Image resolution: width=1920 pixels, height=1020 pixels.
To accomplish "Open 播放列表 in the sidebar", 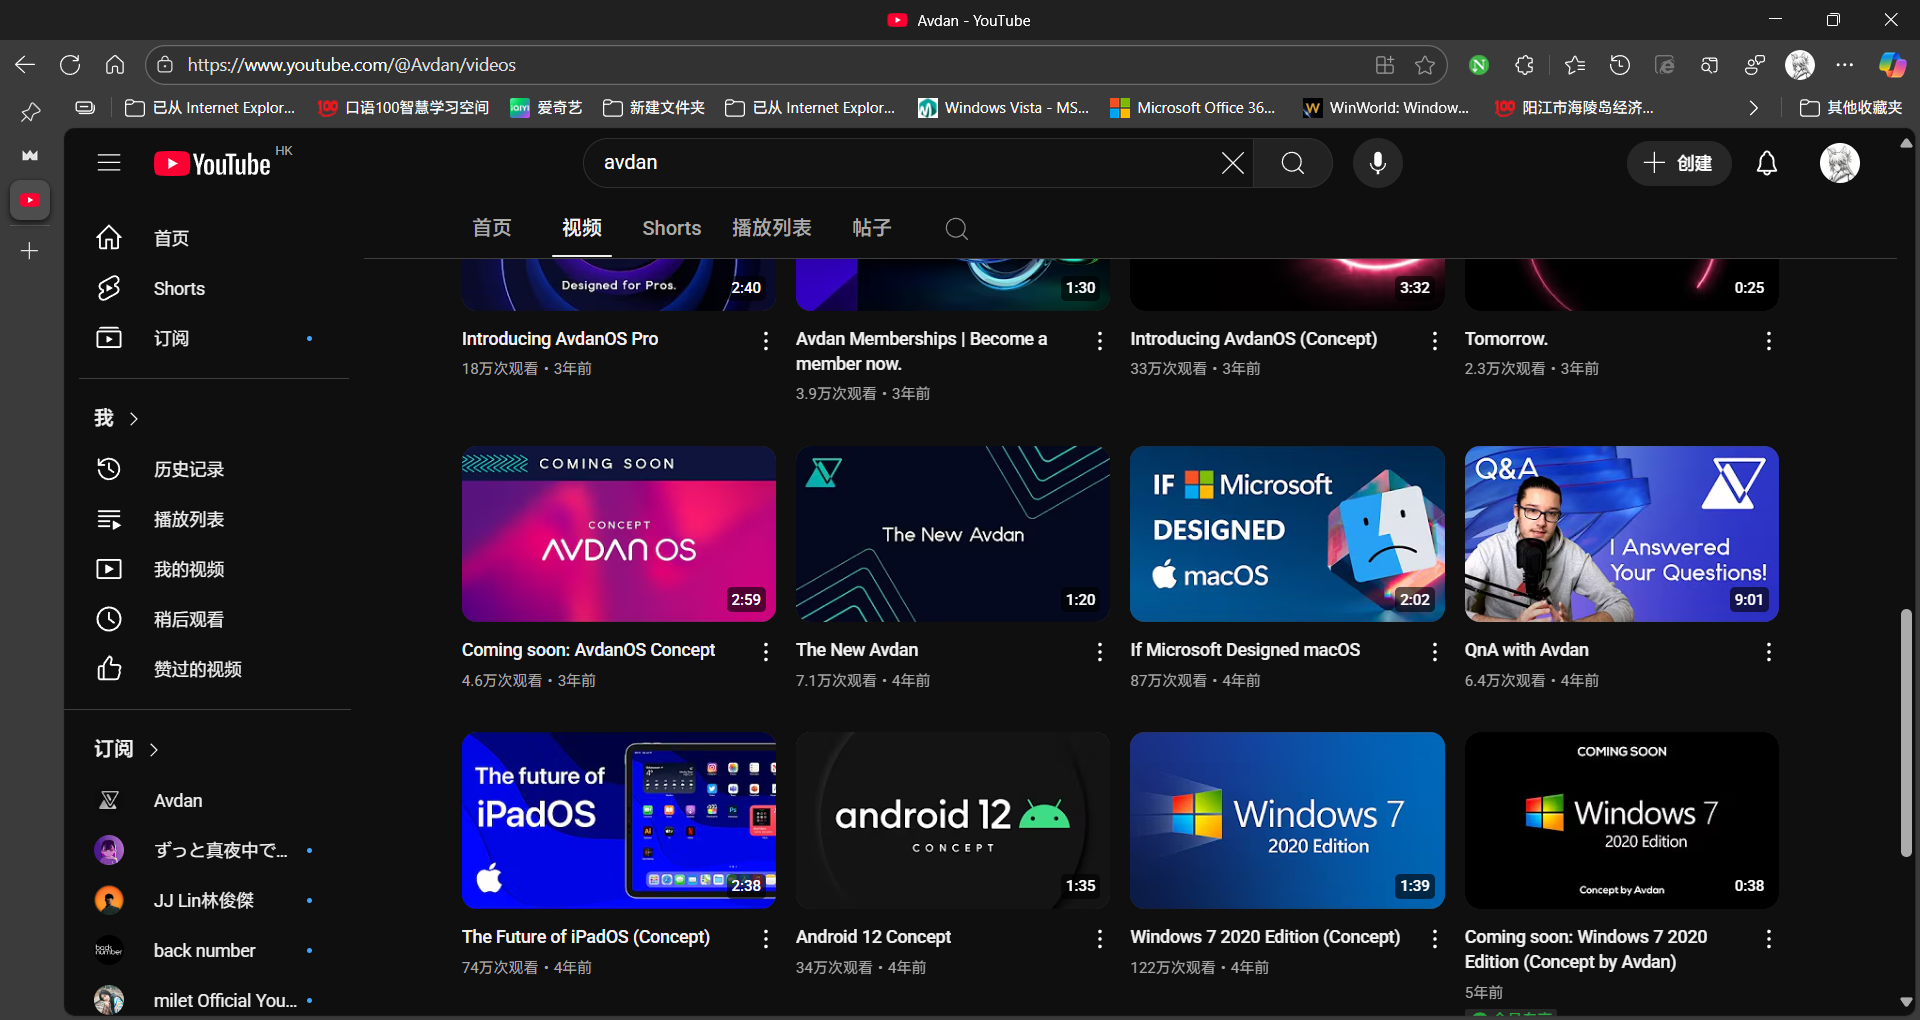I will point(214,519).
